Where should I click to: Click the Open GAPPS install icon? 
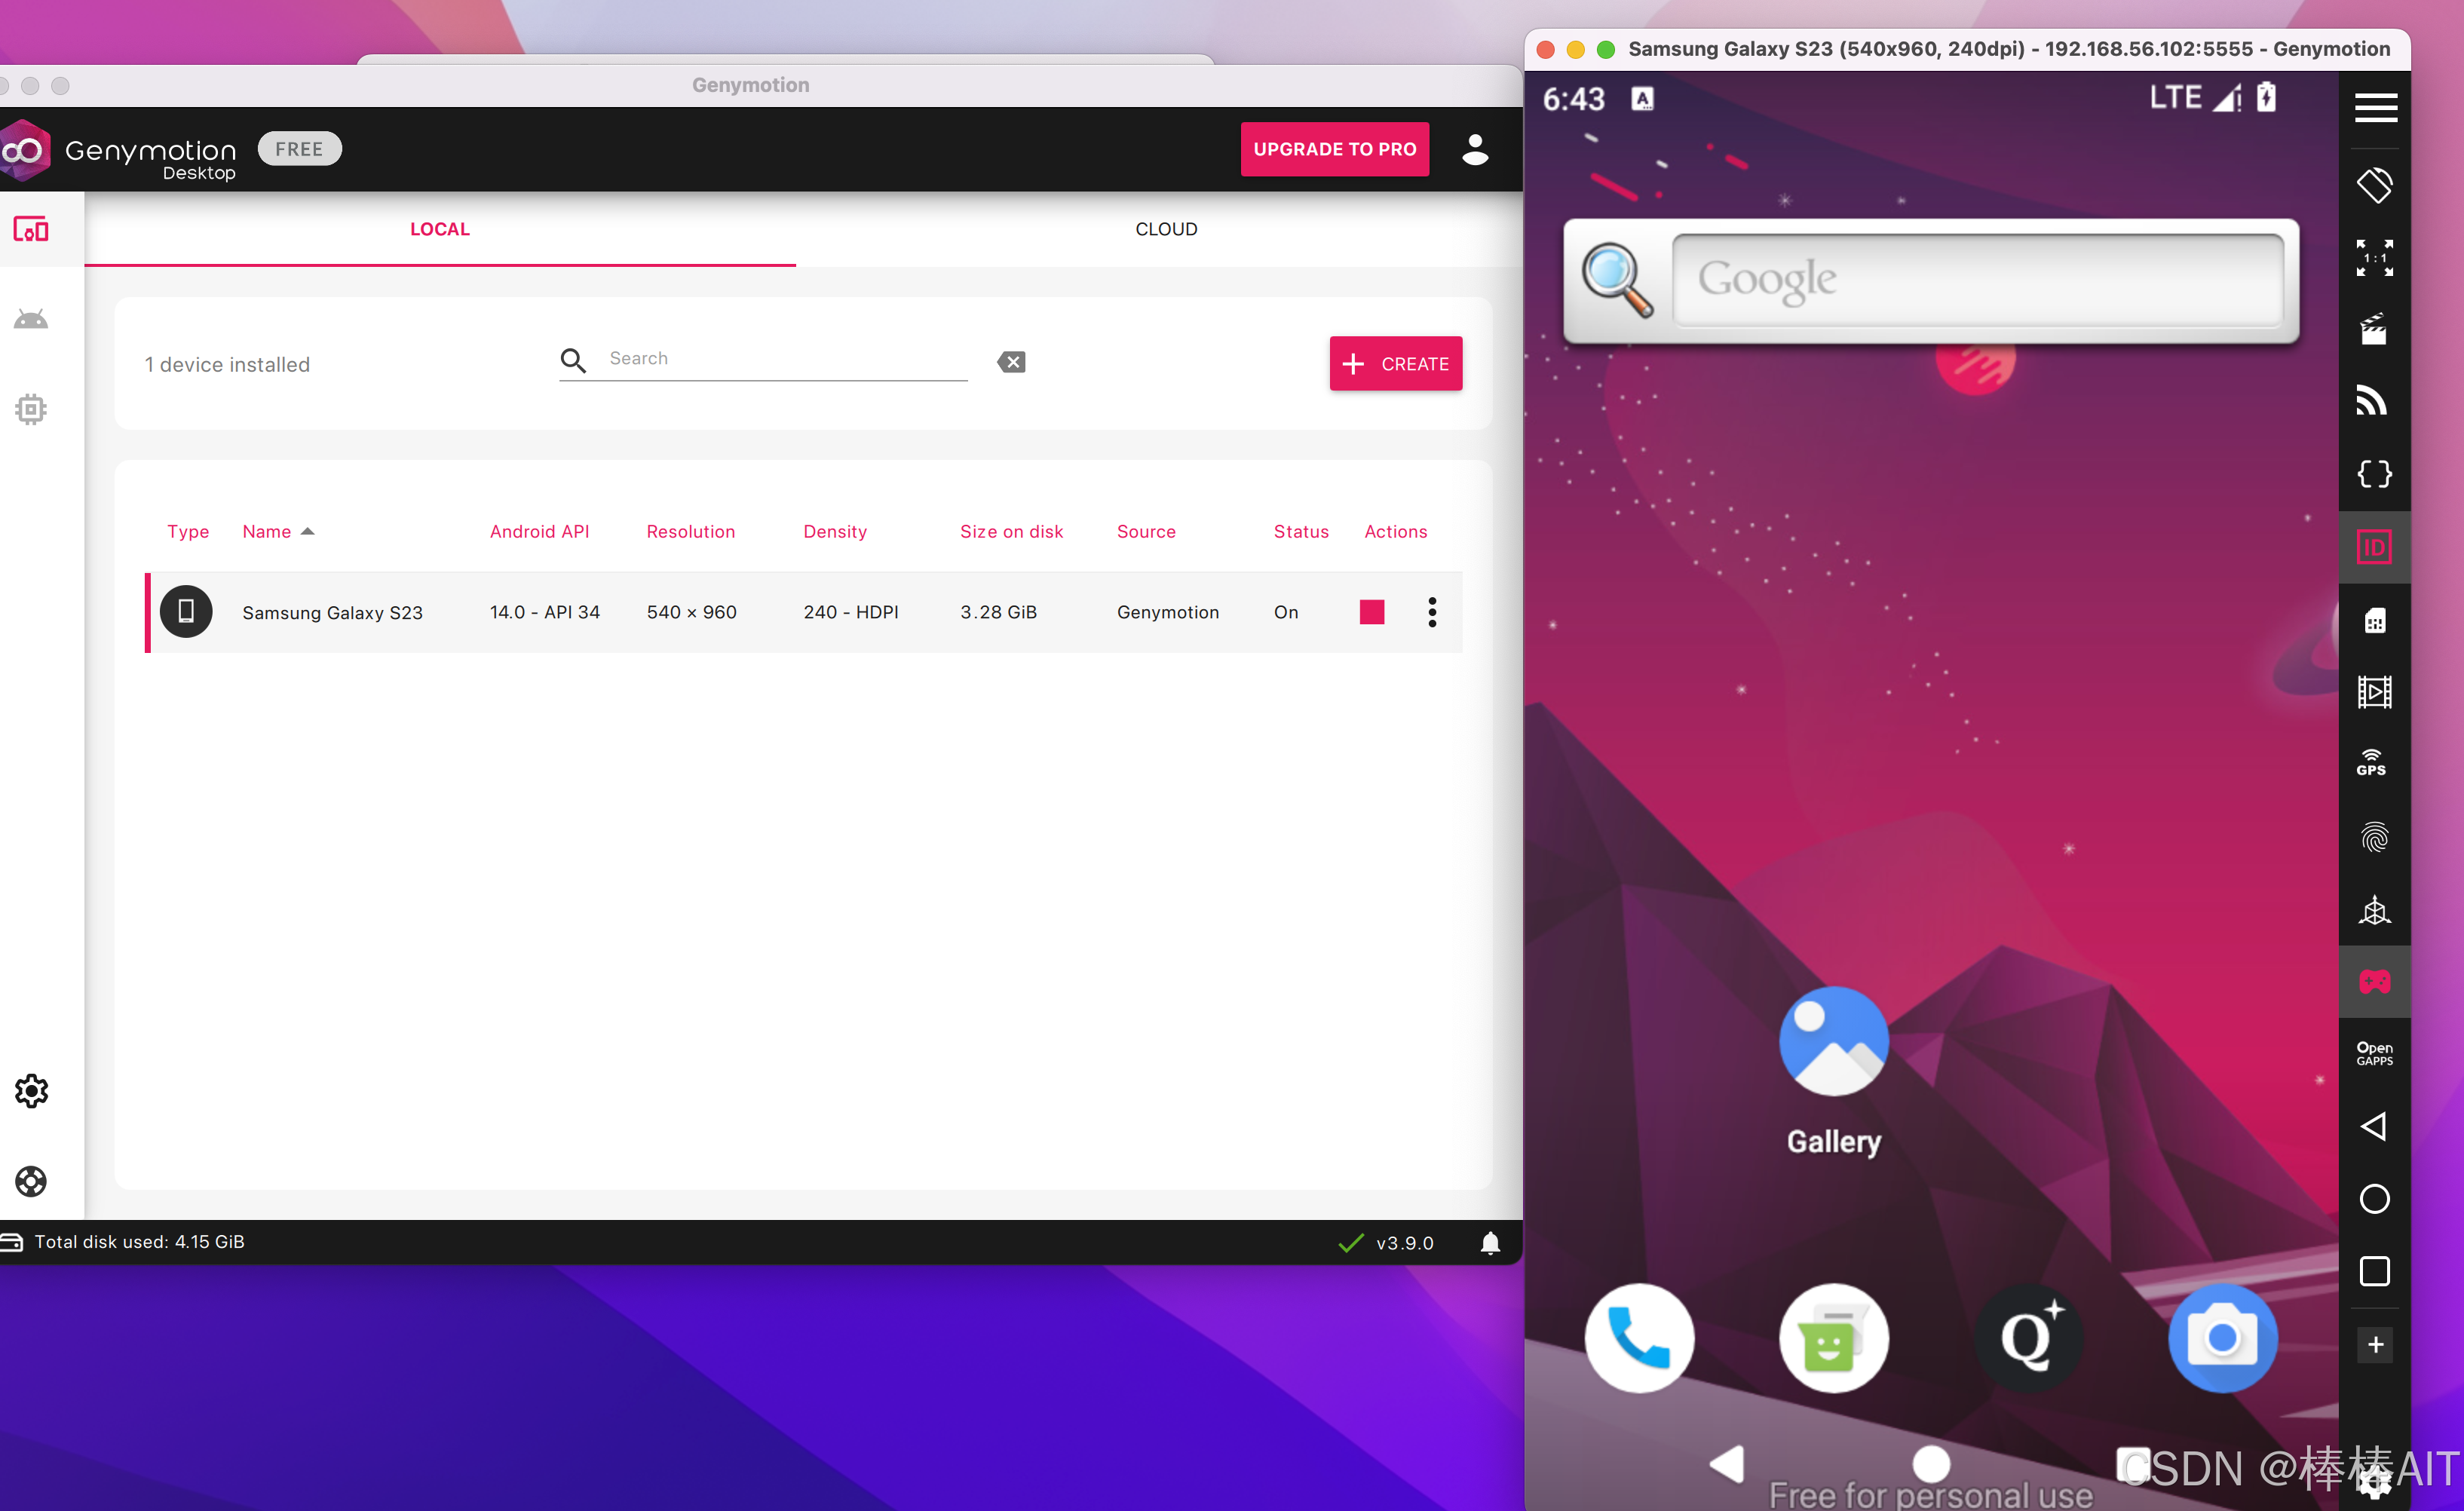2374,1054
